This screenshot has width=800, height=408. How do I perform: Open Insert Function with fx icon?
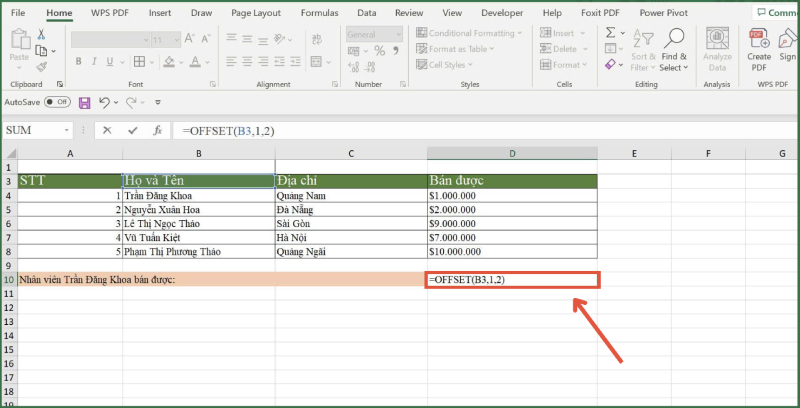coord(157,131)
